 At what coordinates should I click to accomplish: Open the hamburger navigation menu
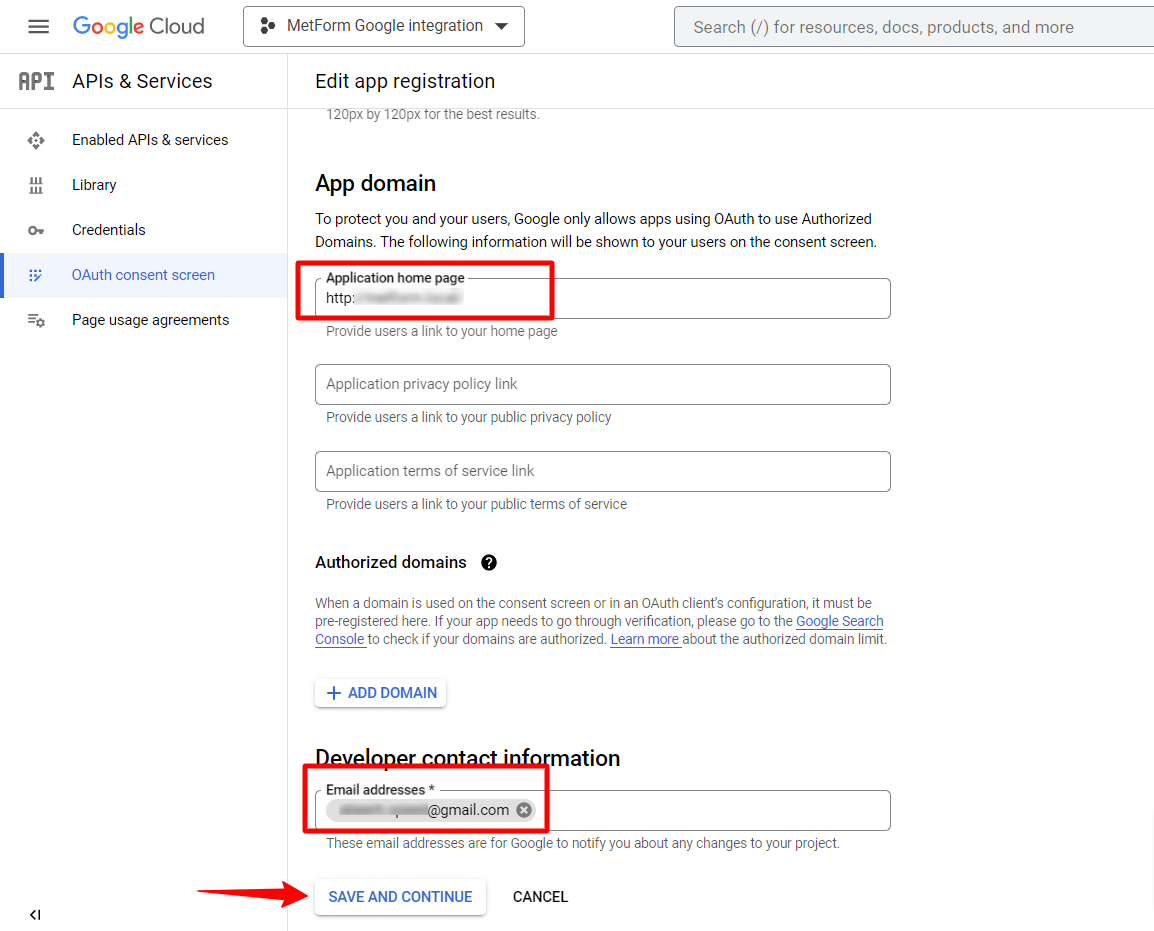click(x=38, y=26)
